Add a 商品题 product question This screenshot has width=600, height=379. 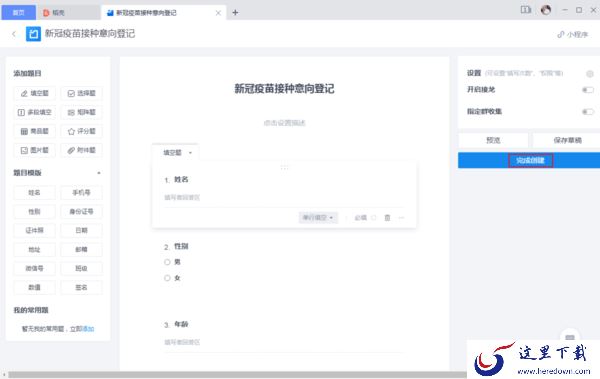pyautogui.click(x=34, y=131)
